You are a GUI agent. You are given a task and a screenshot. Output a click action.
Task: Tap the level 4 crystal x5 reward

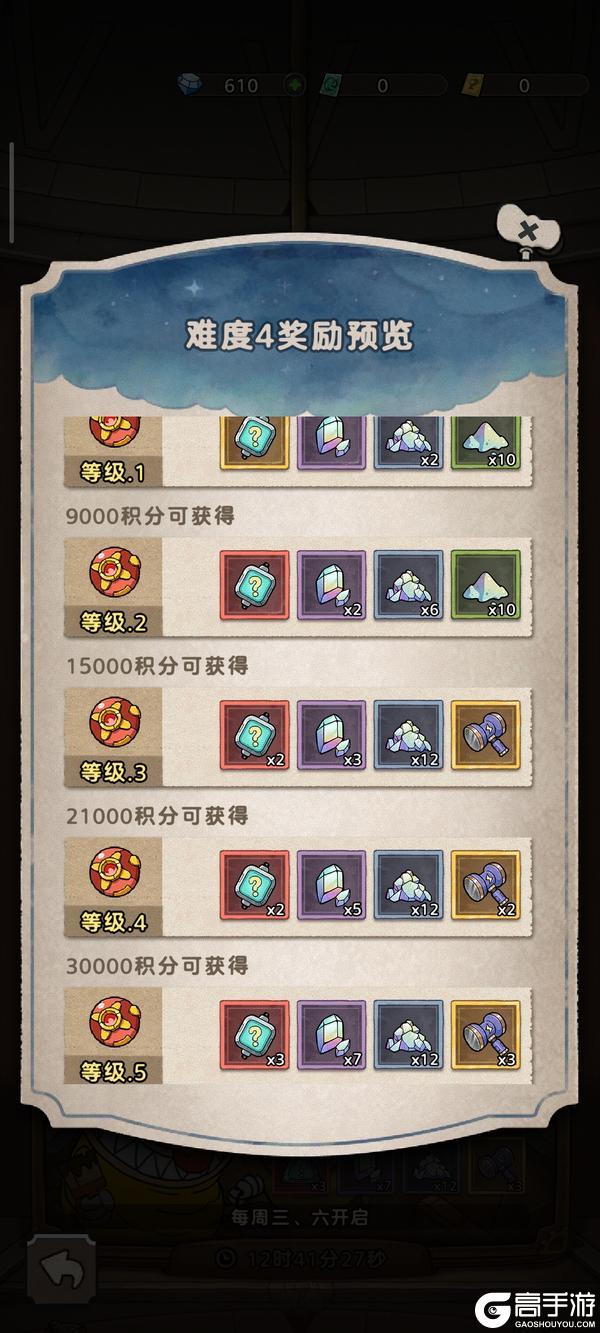point(332,885)
